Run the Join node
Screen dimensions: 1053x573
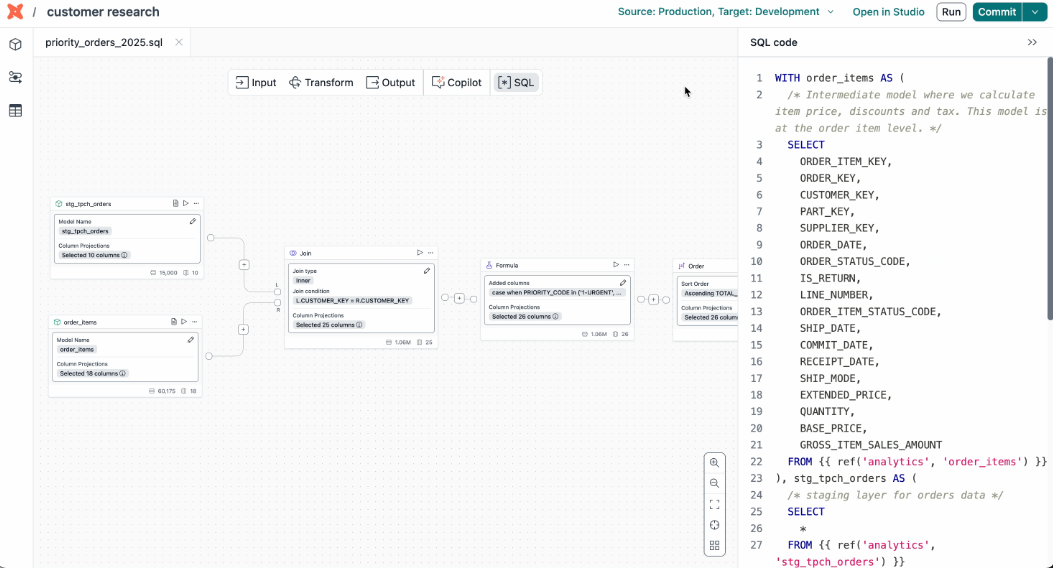[x=420, y=253]
